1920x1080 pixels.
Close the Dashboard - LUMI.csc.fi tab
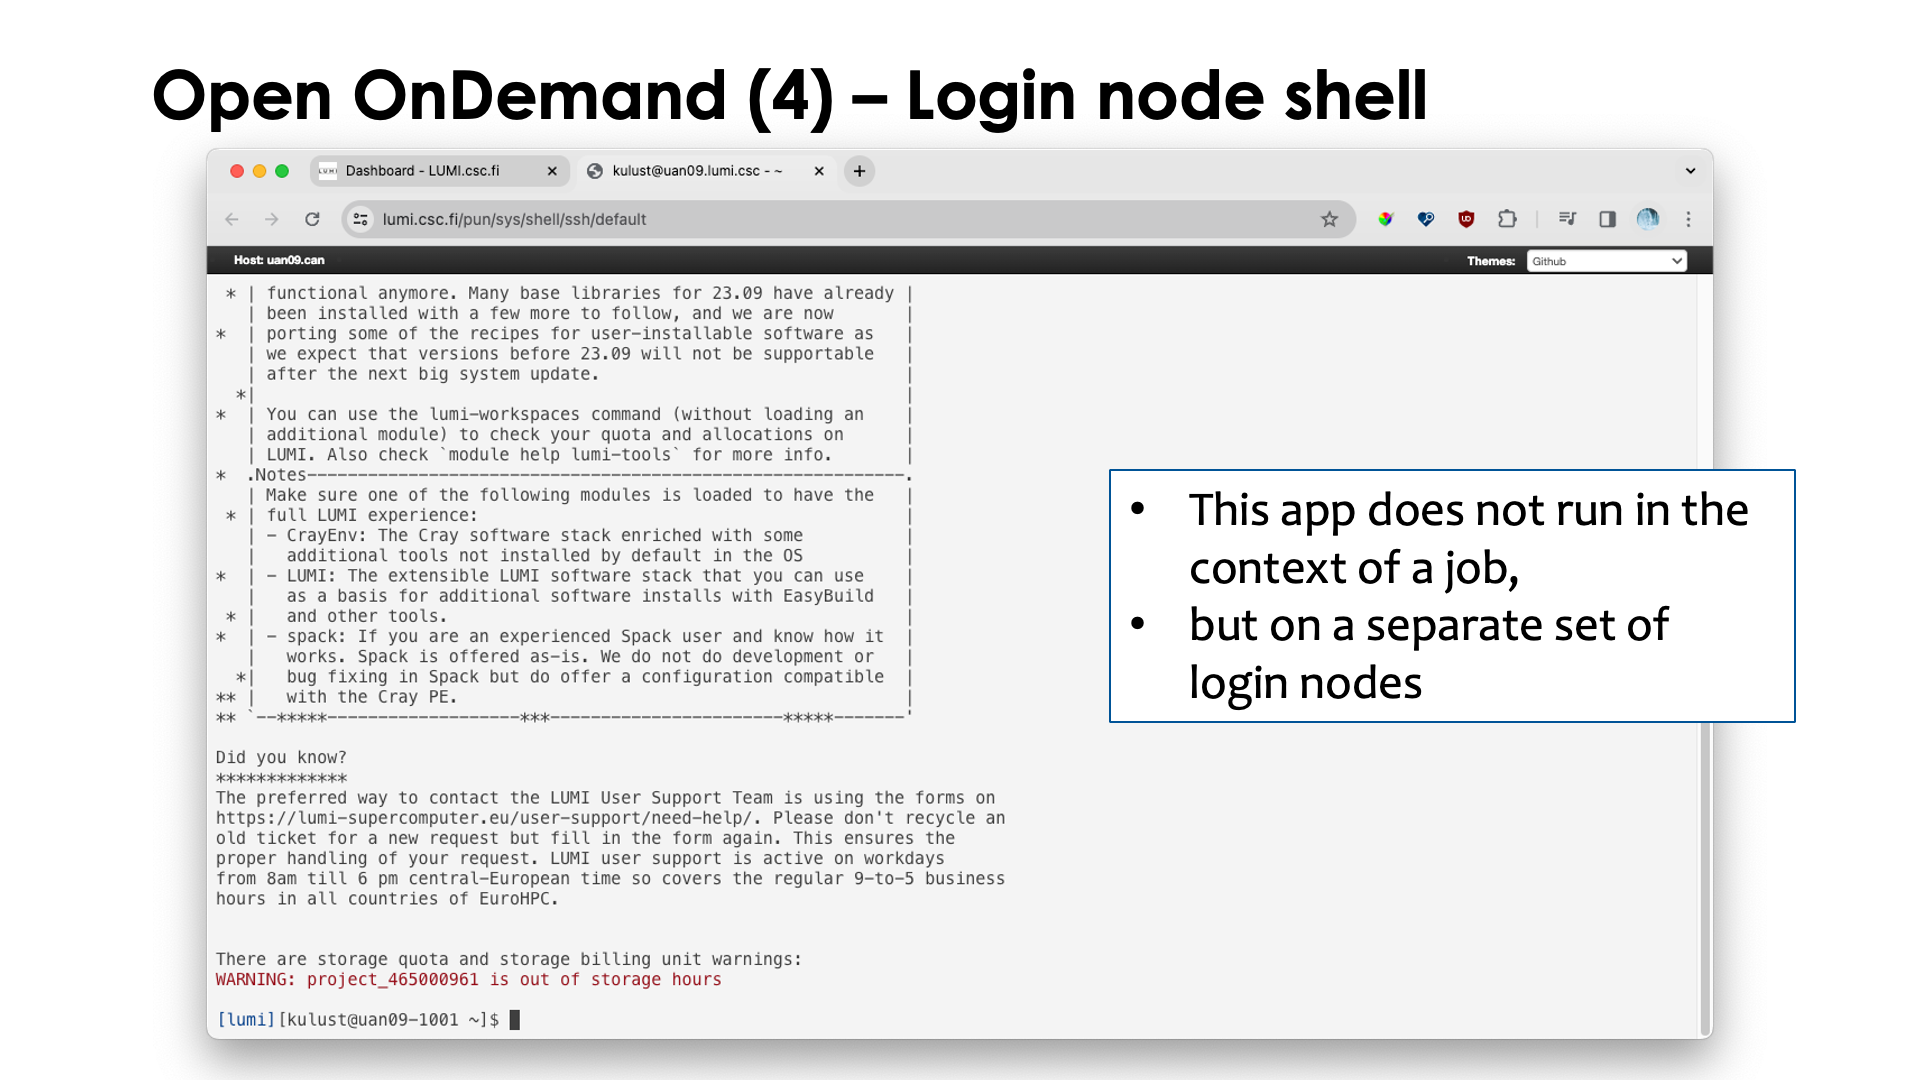point(552,171)
